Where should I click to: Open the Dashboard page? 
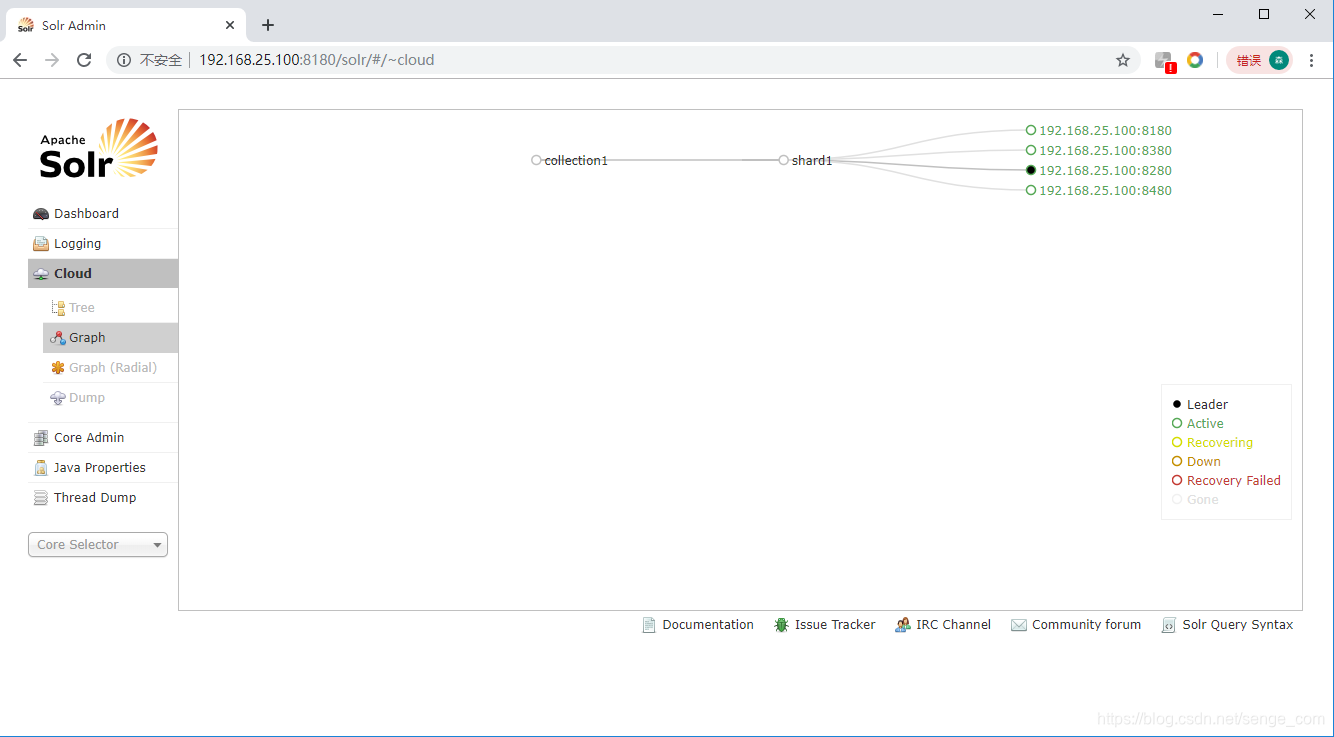tap(103, 214)
